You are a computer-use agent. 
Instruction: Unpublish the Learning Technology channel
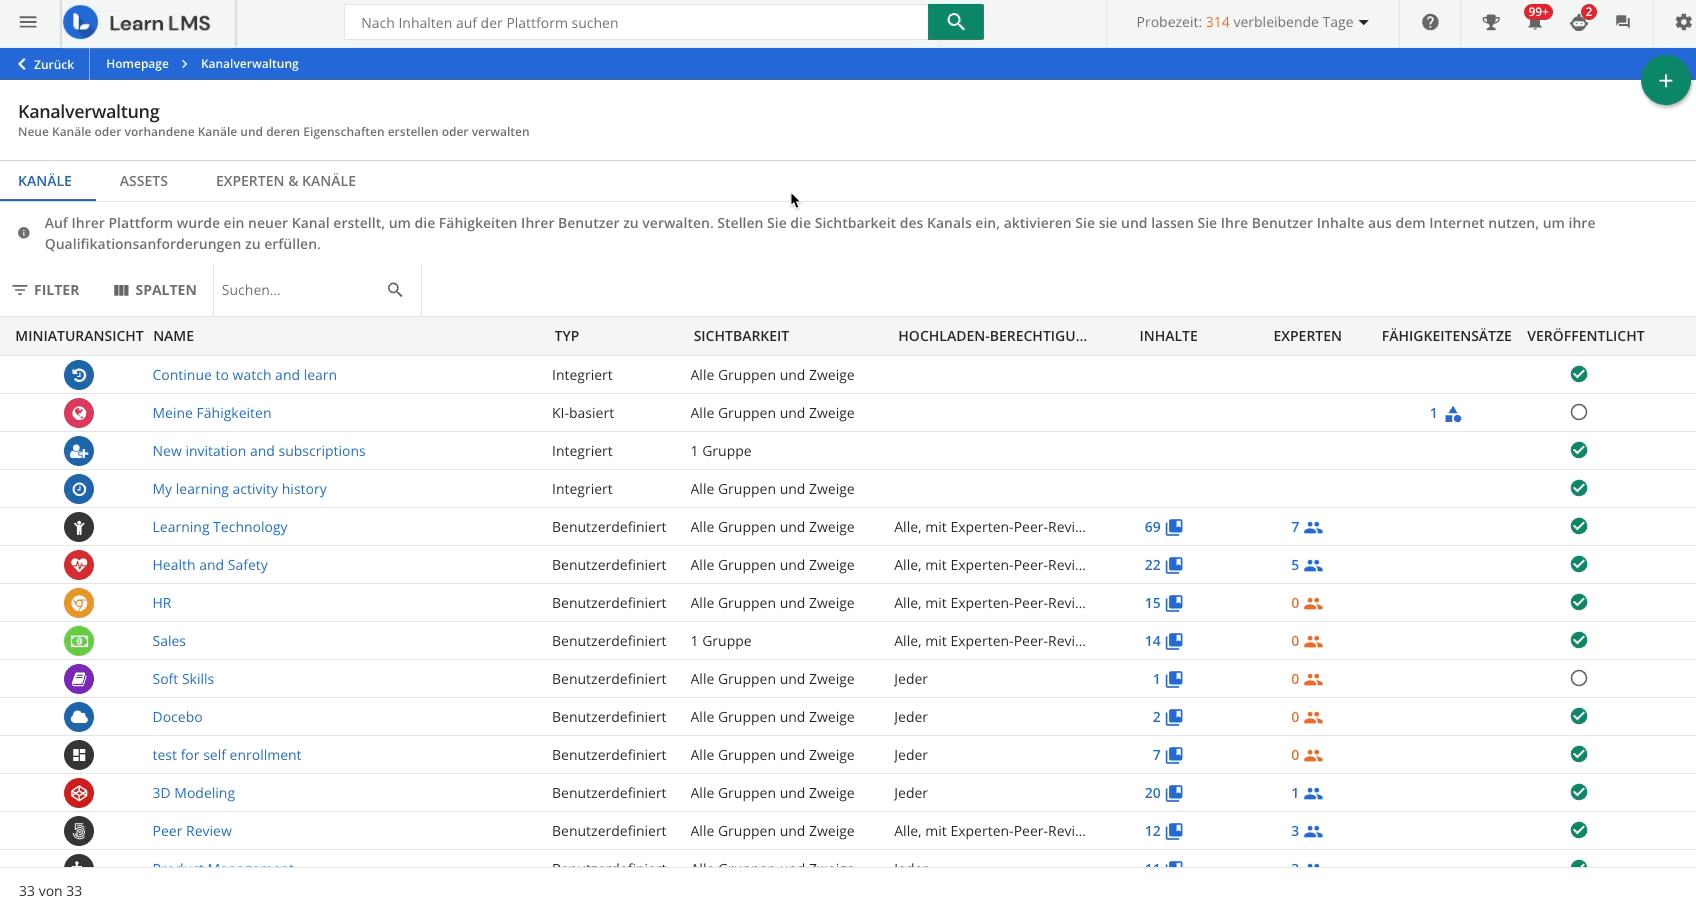(1578, 526)
